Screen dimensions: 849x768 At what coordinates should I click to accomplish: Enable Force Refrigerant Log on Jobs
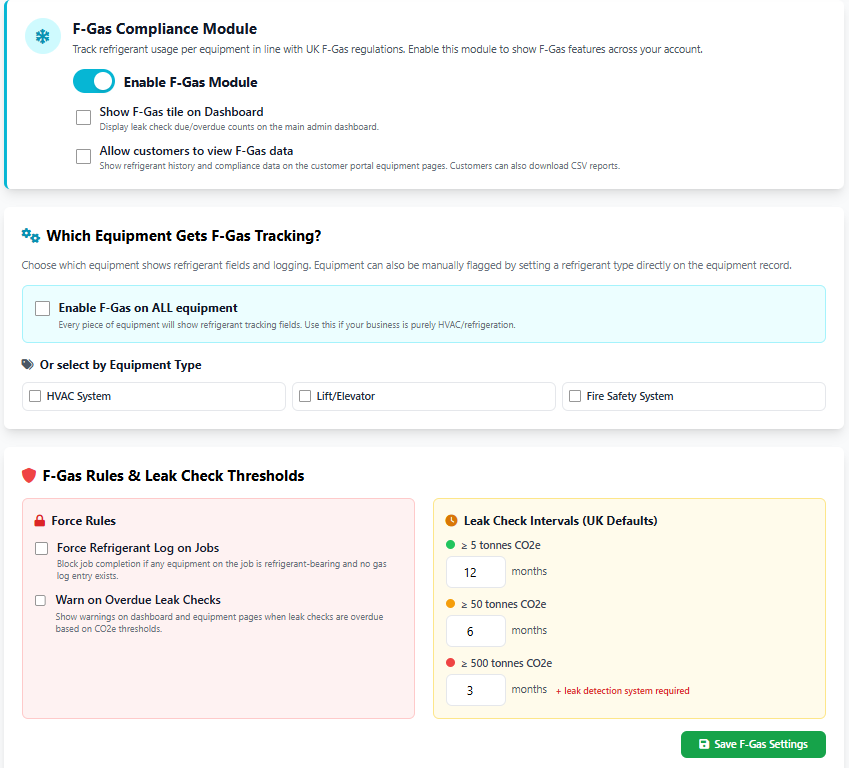(42, 549)
